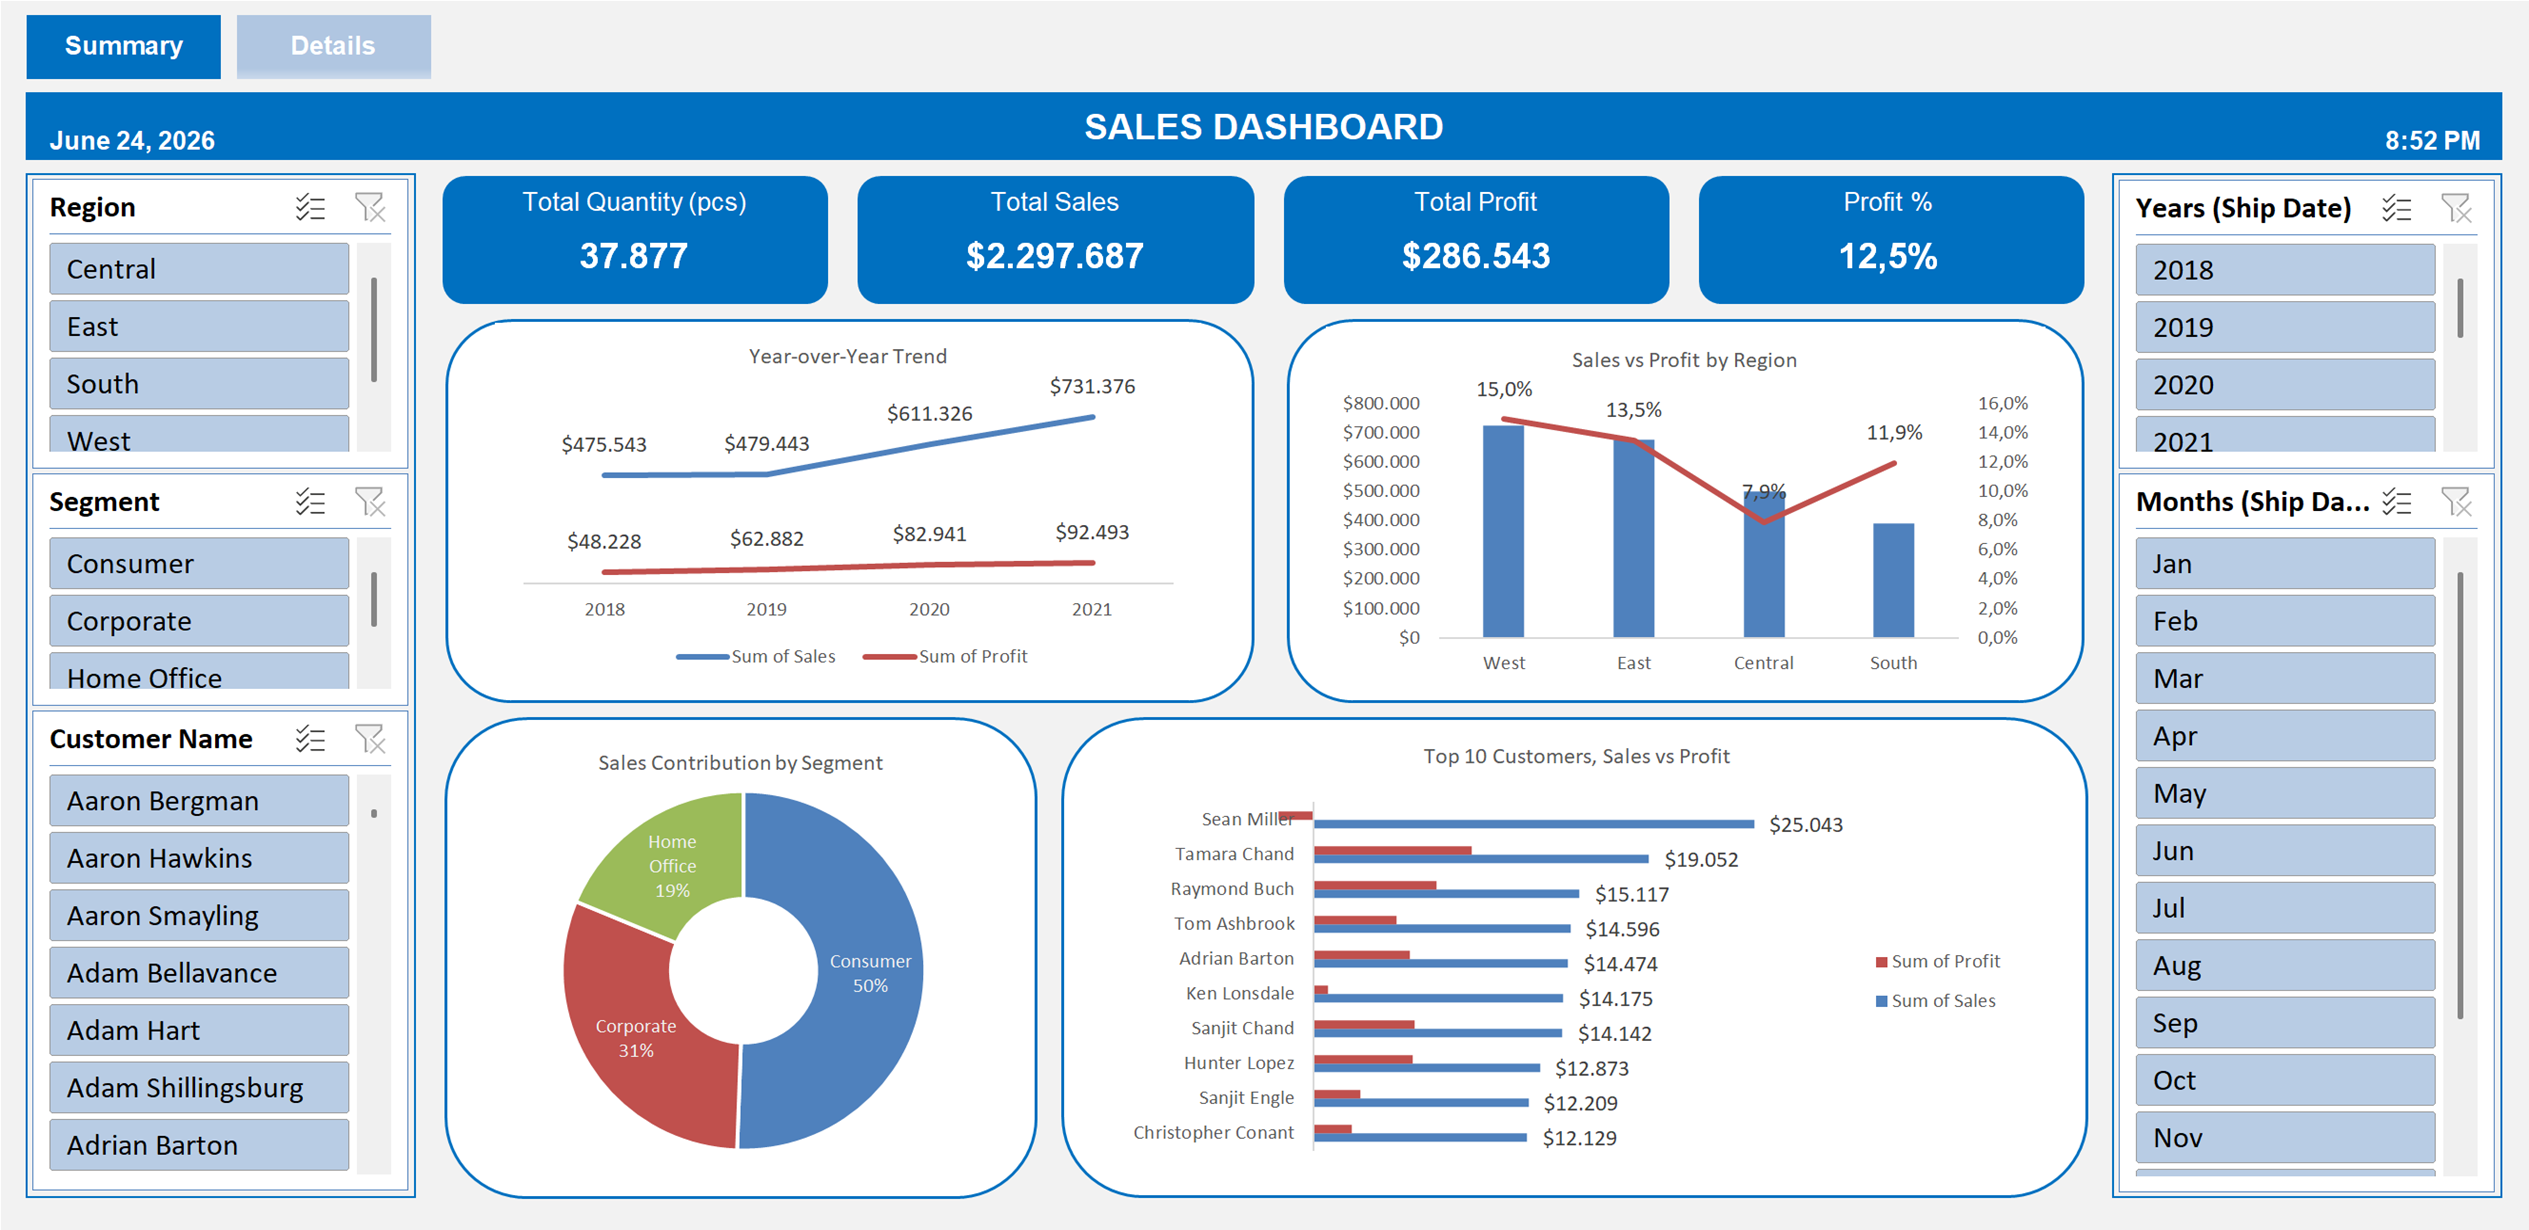Toggle multi-select in Region slicer
This screenshot has width=2529, height=1230.
point(310,208)
